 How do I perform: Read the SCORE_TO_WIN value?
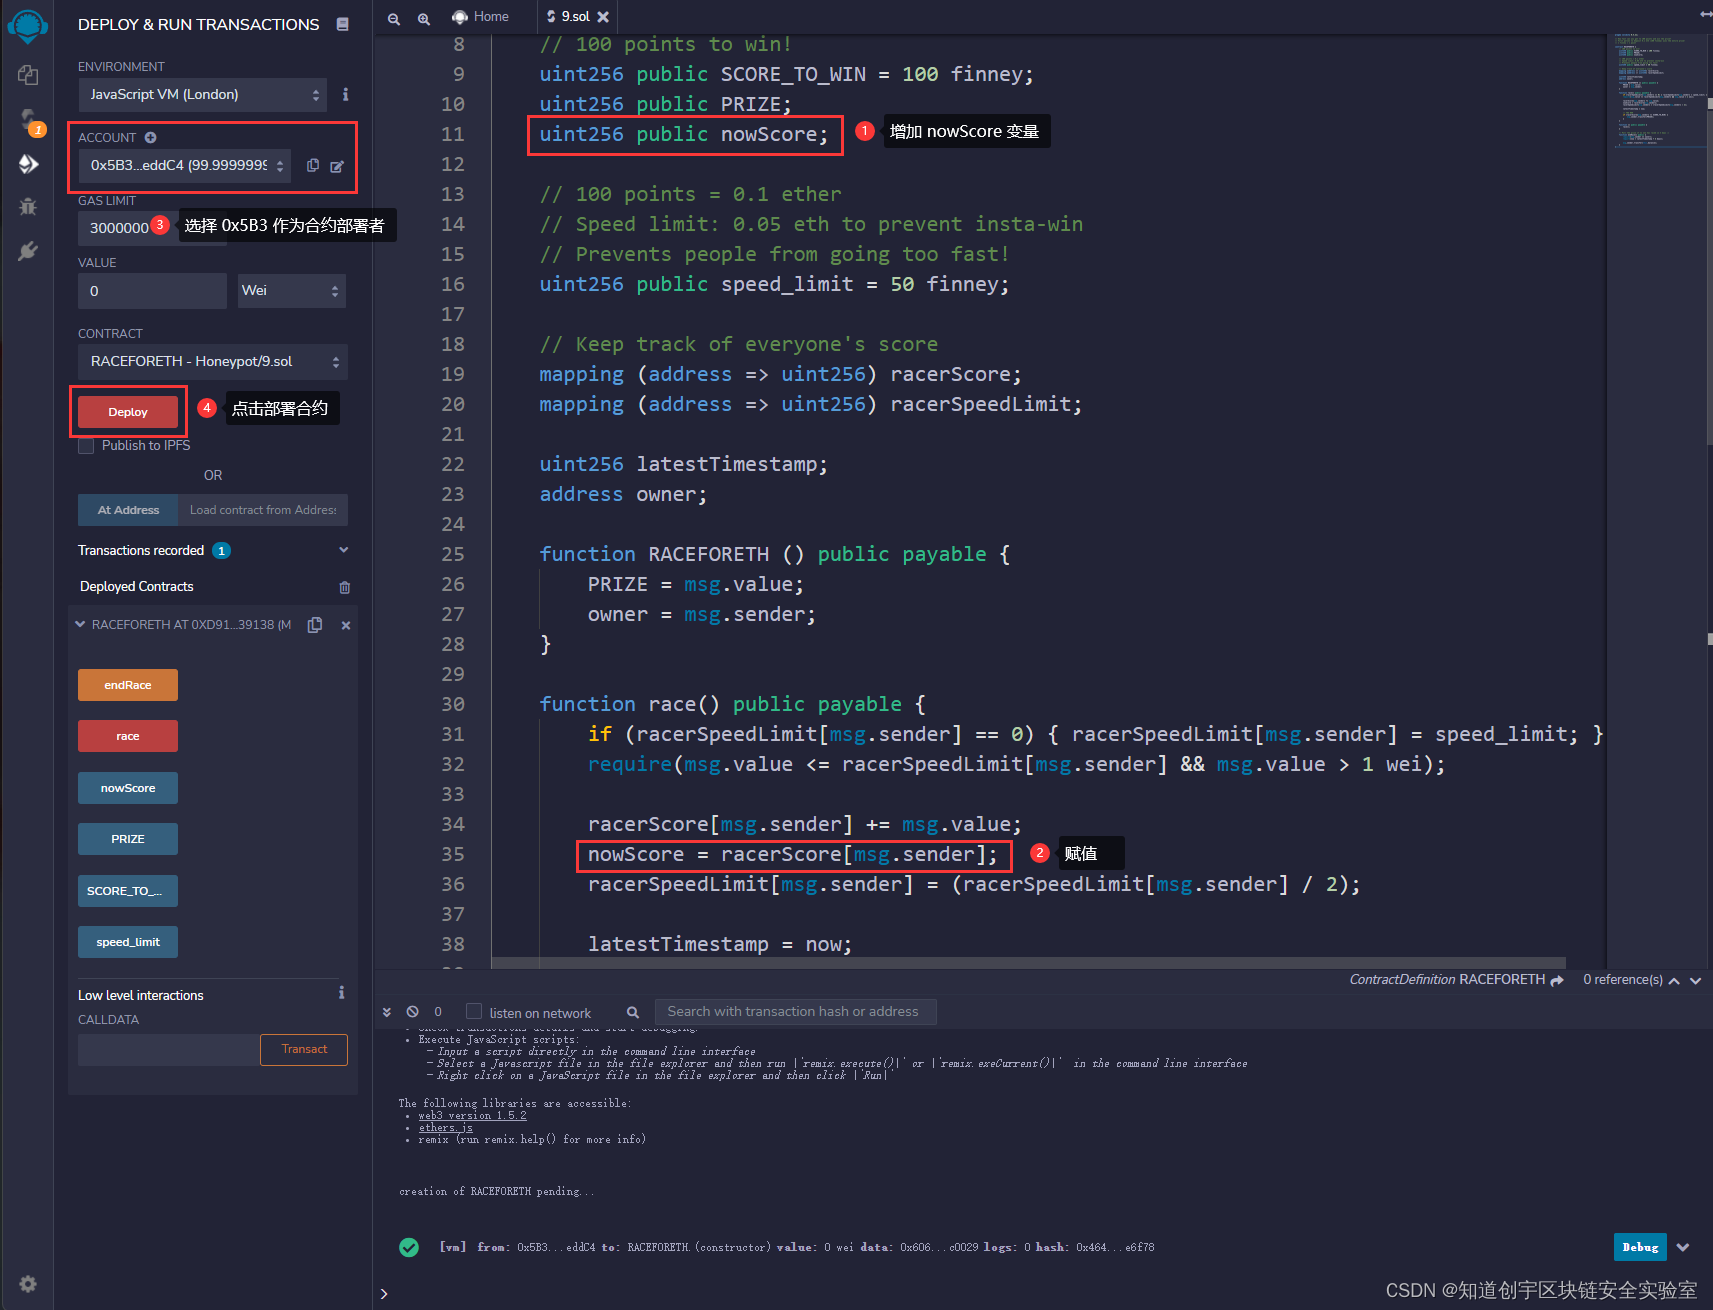[x=128, y=891]
